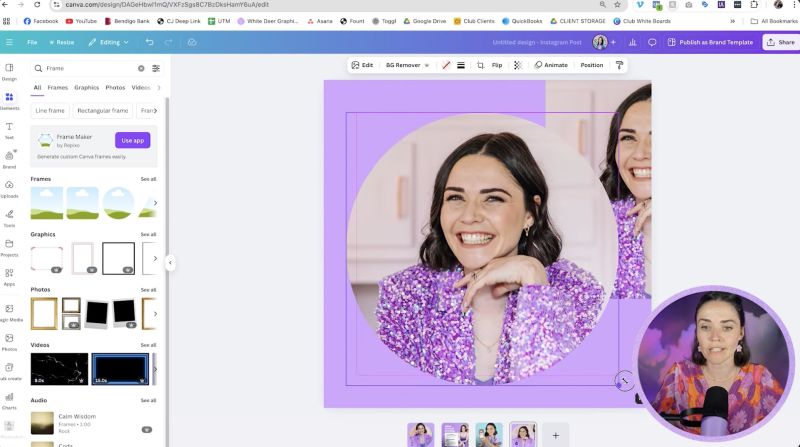Open search filter options
Image resolution: width=800 pixels, height=447 pixels.
[x=156, y=68]
